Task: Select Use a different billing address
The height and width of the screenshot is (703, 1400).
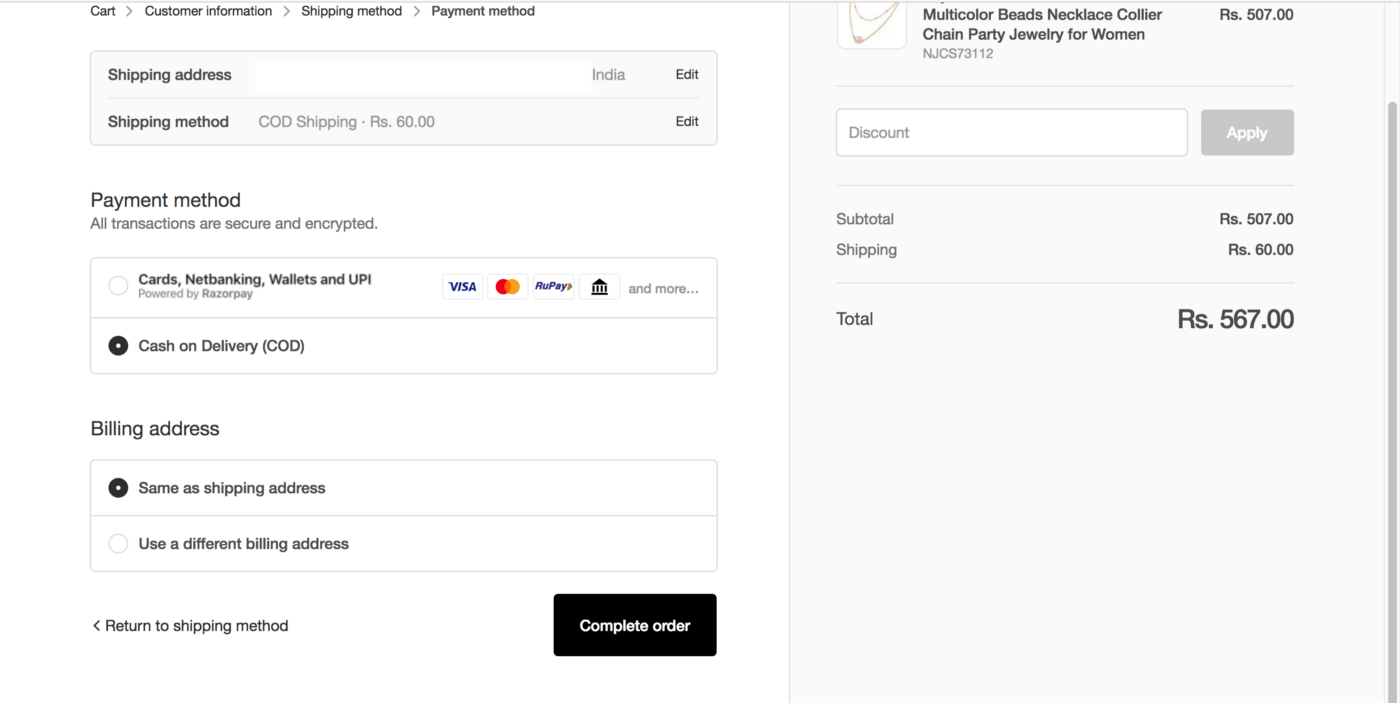Action: 118,544
